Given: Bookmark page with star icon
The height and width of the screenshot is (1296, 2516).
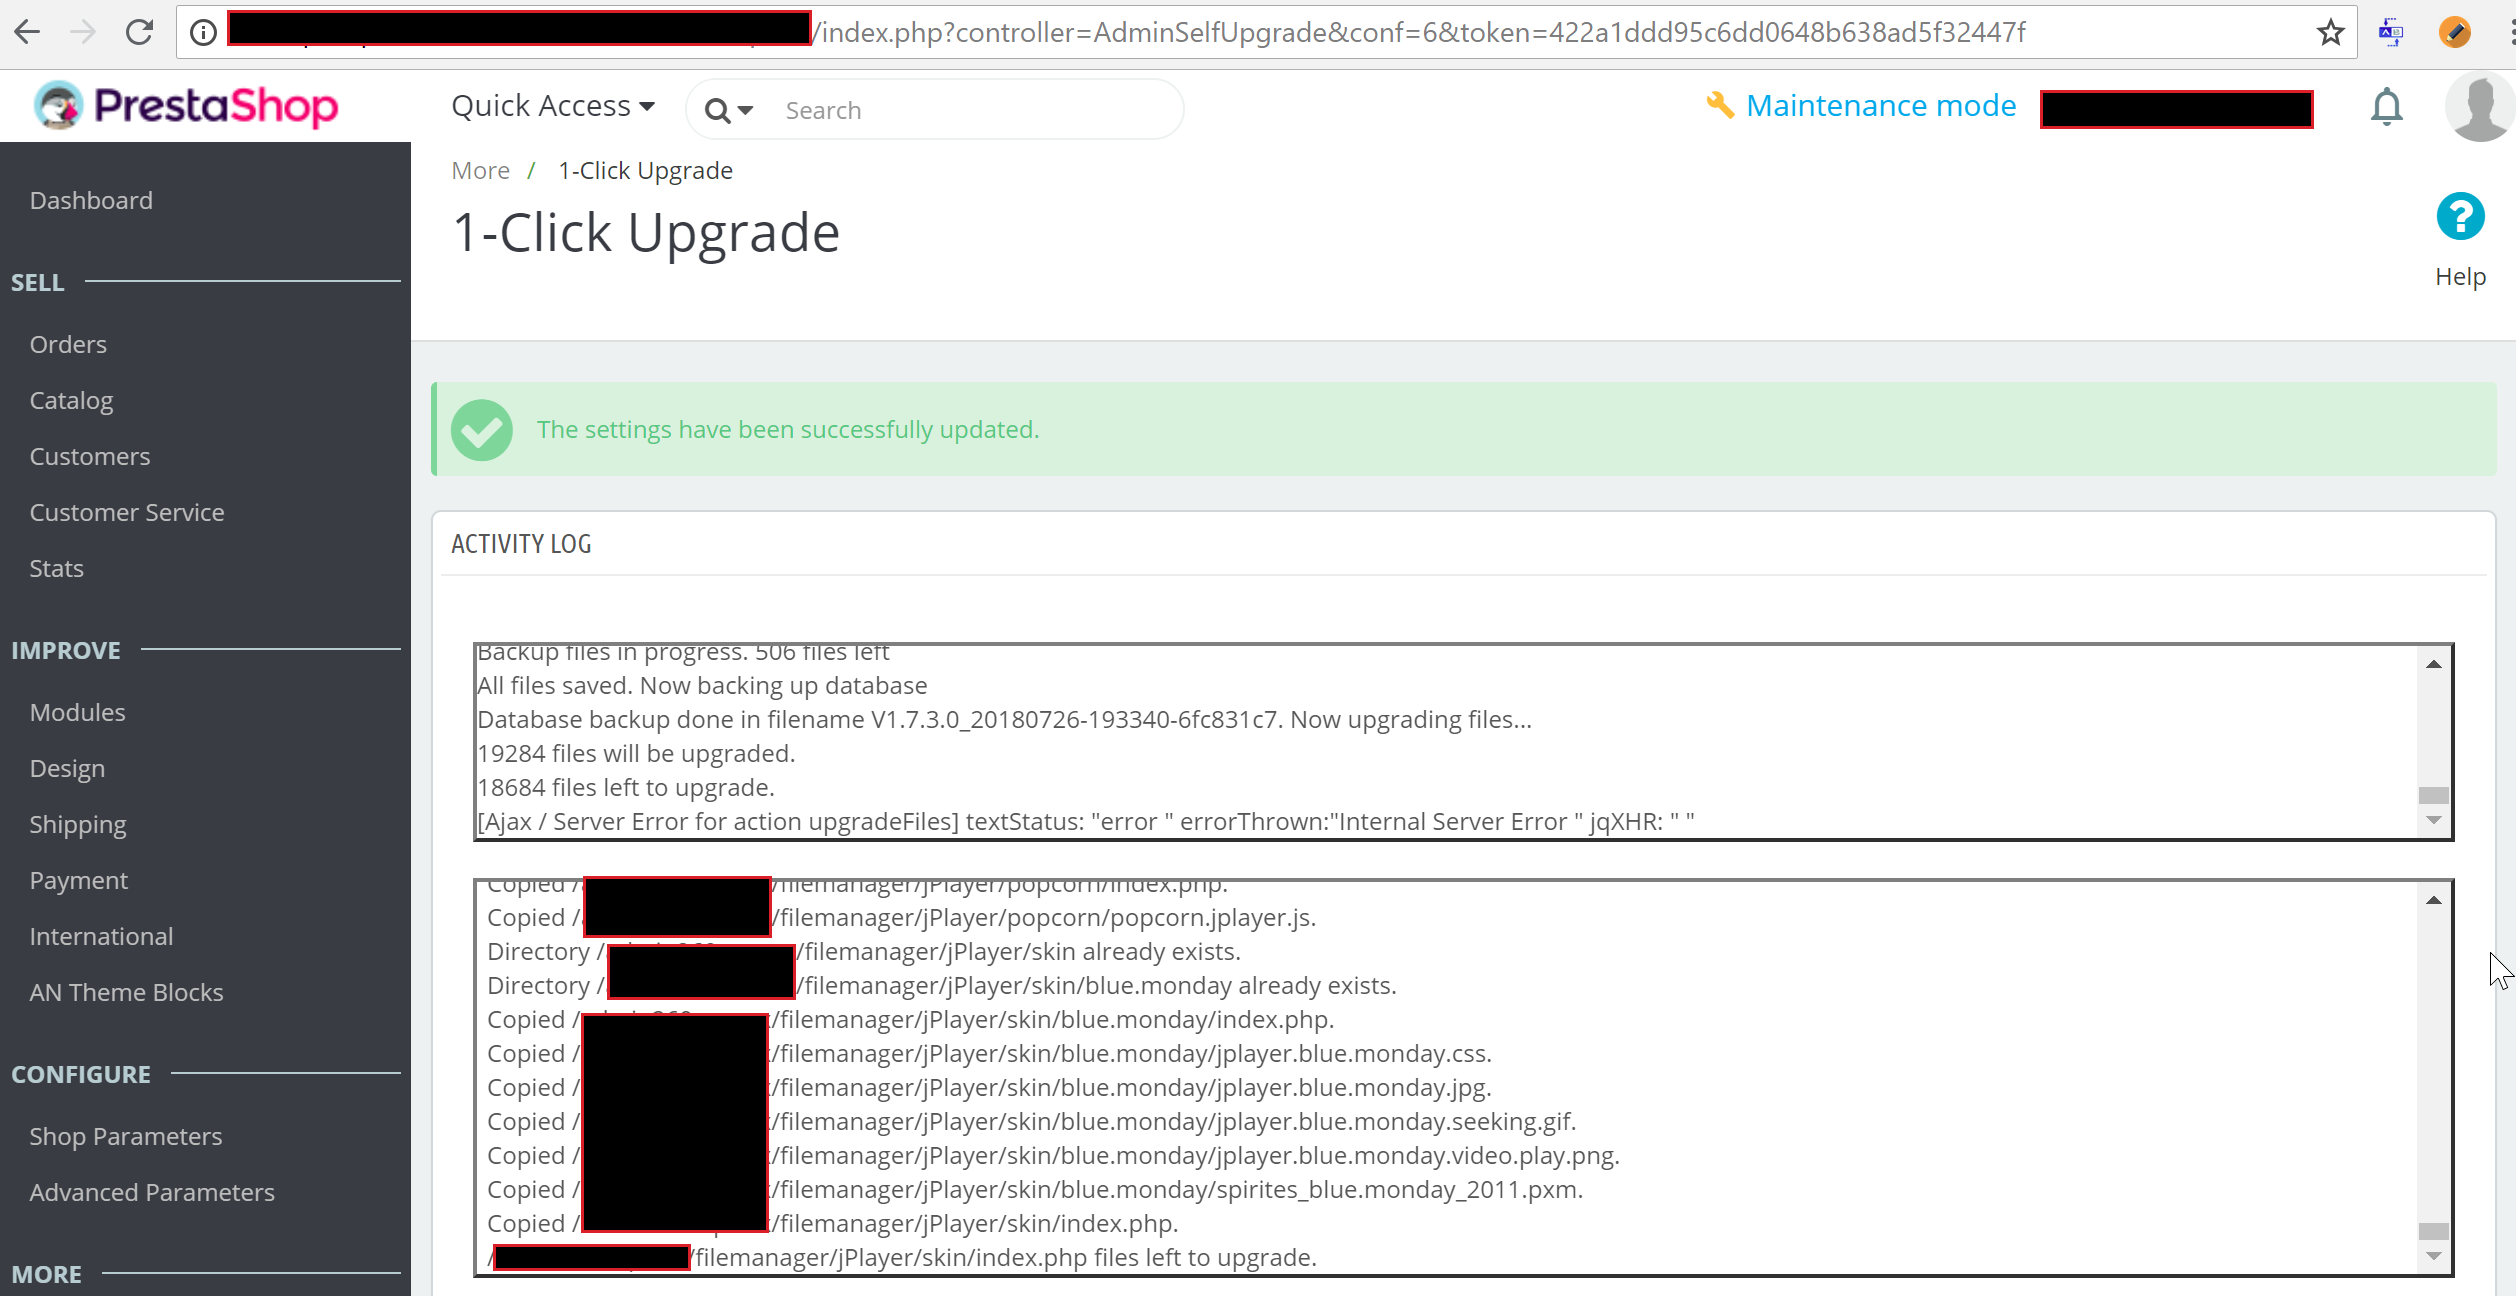Looking at the screenshot, I should tap(2331, 33).
